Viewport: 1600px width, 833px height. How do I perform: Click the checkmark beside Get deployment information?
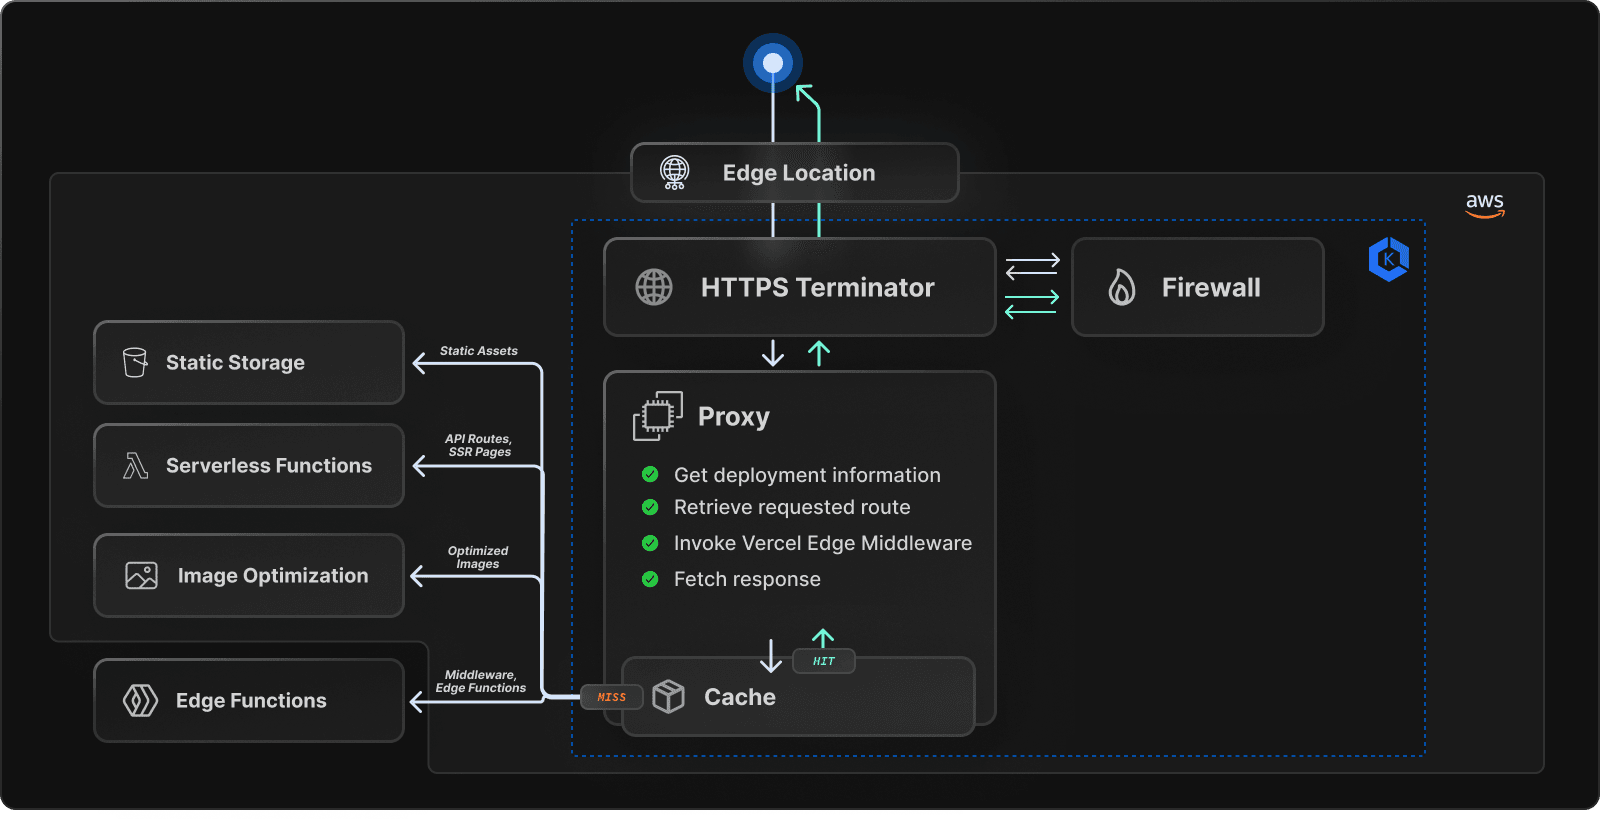[650, 474]
